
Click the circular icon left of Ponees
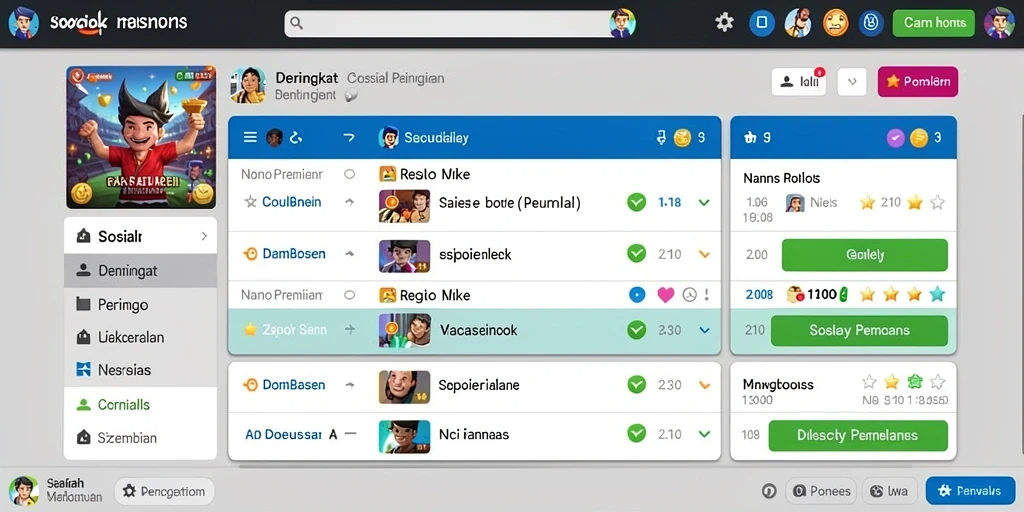tap(769, 492)
